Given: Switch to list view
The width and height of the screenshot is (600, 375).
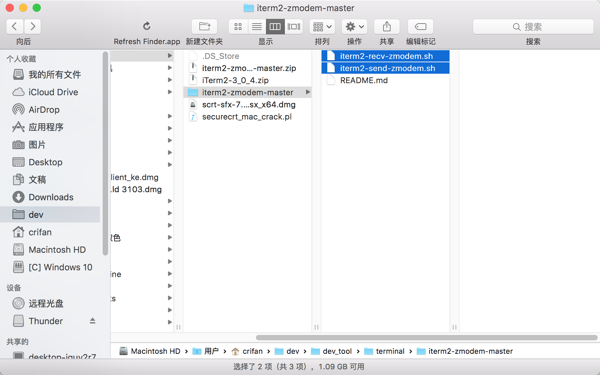Looking at the screenshot, I should point(256,26).
